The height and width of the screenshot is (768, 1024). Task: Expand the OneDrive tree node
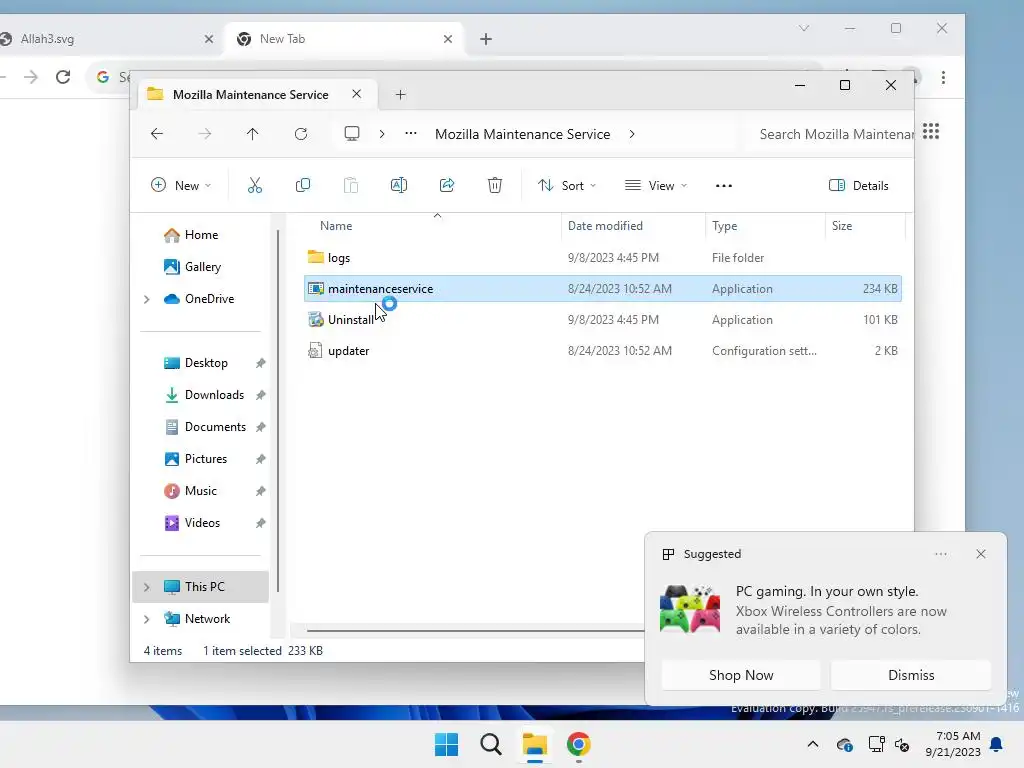pos(147,299)
